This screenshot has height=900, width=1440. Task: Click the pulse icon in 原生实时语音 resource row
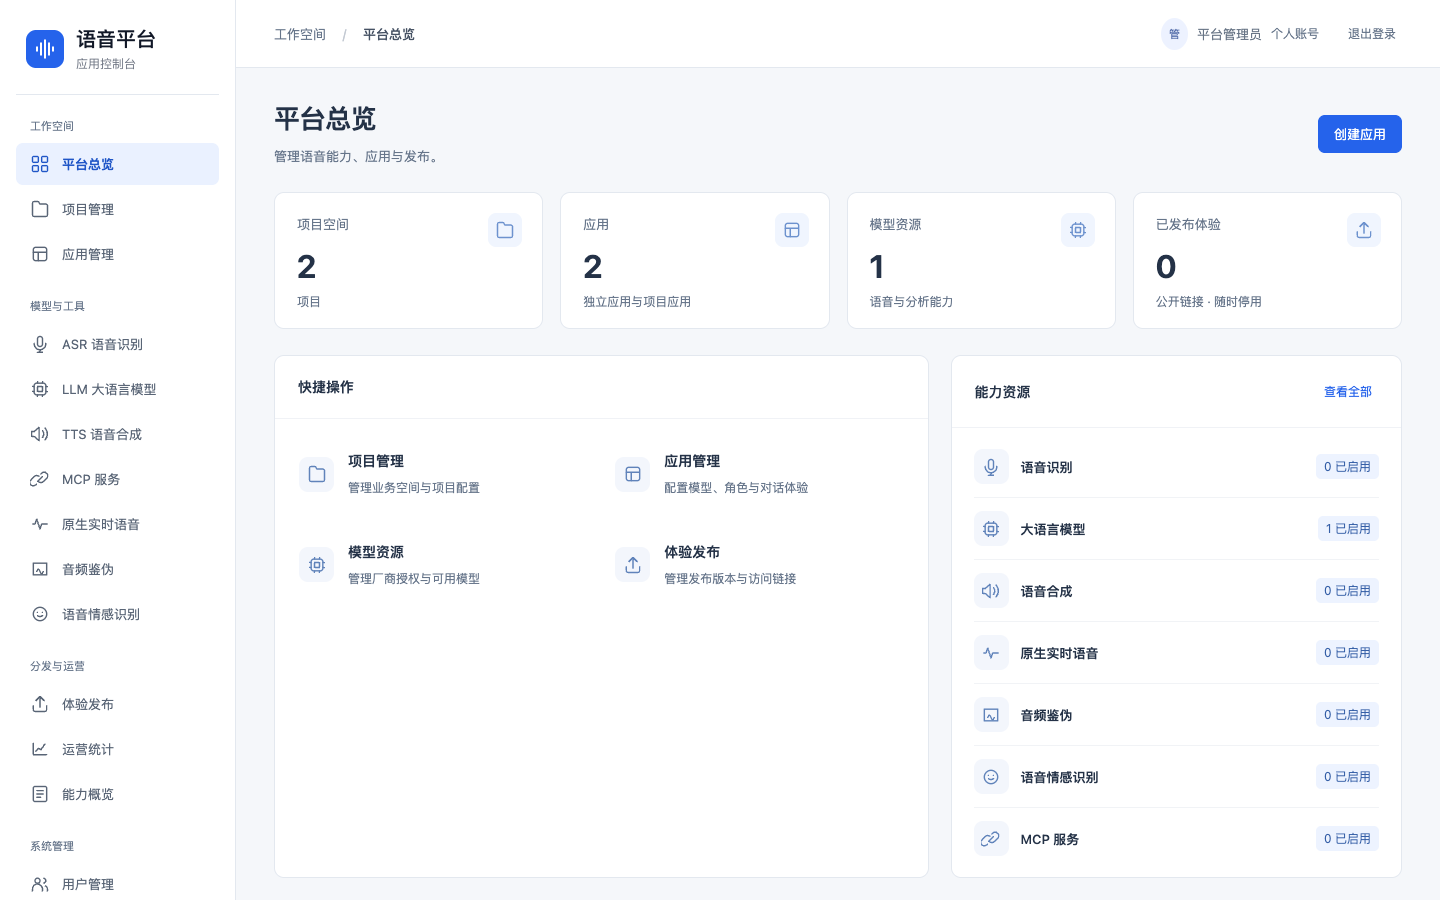[x=991, y=653]
